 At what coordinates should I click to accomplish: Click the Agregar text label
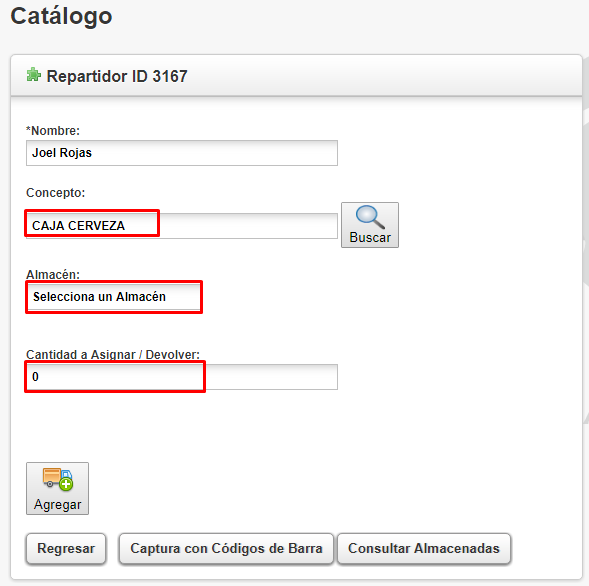point(57,504)
